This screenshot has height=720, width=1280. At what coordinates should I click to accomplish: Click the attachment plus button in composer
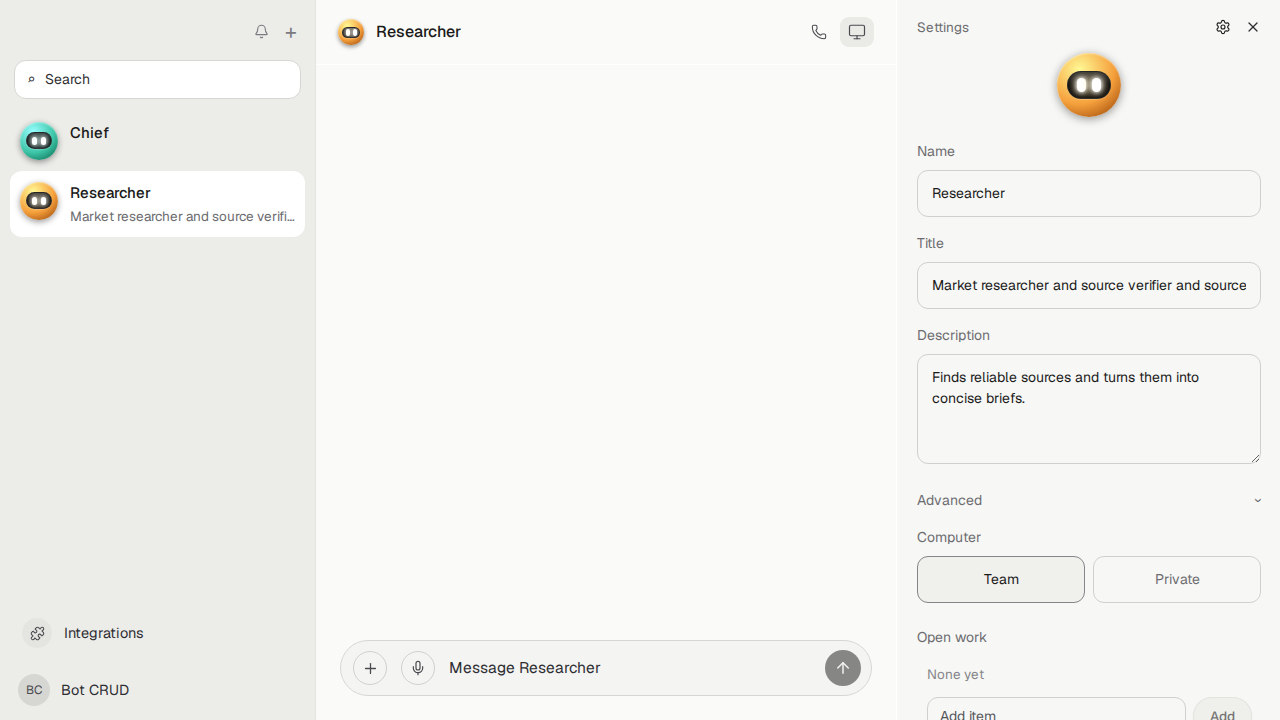[x=370, y=668]
